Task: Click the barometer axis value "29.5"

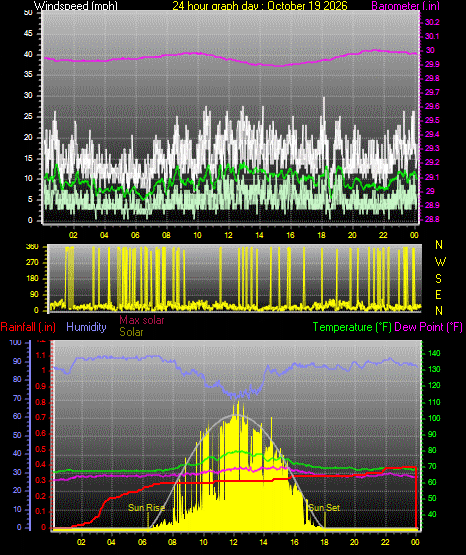Action: click(x=432, y=120)
